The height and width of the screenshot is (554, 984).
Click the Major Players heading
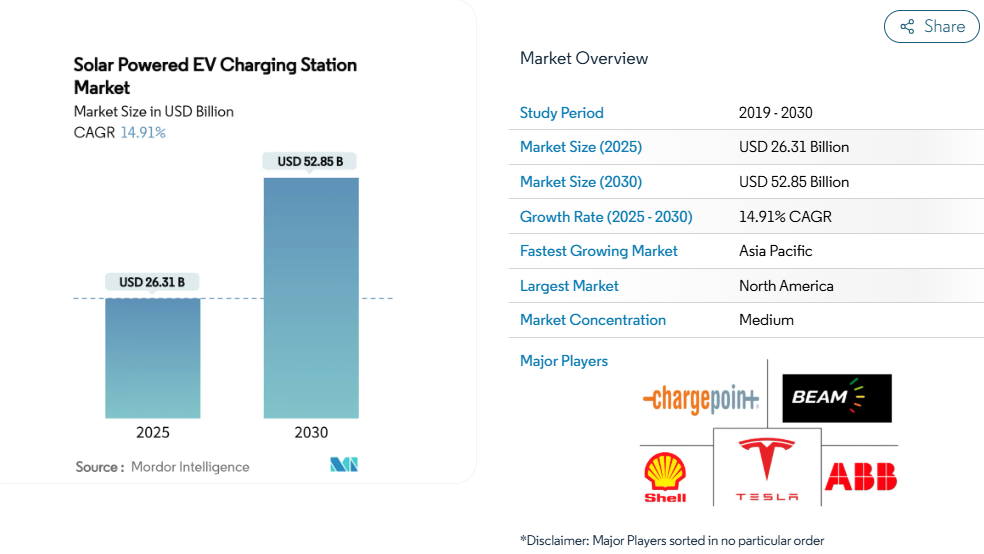pos(563,361)
